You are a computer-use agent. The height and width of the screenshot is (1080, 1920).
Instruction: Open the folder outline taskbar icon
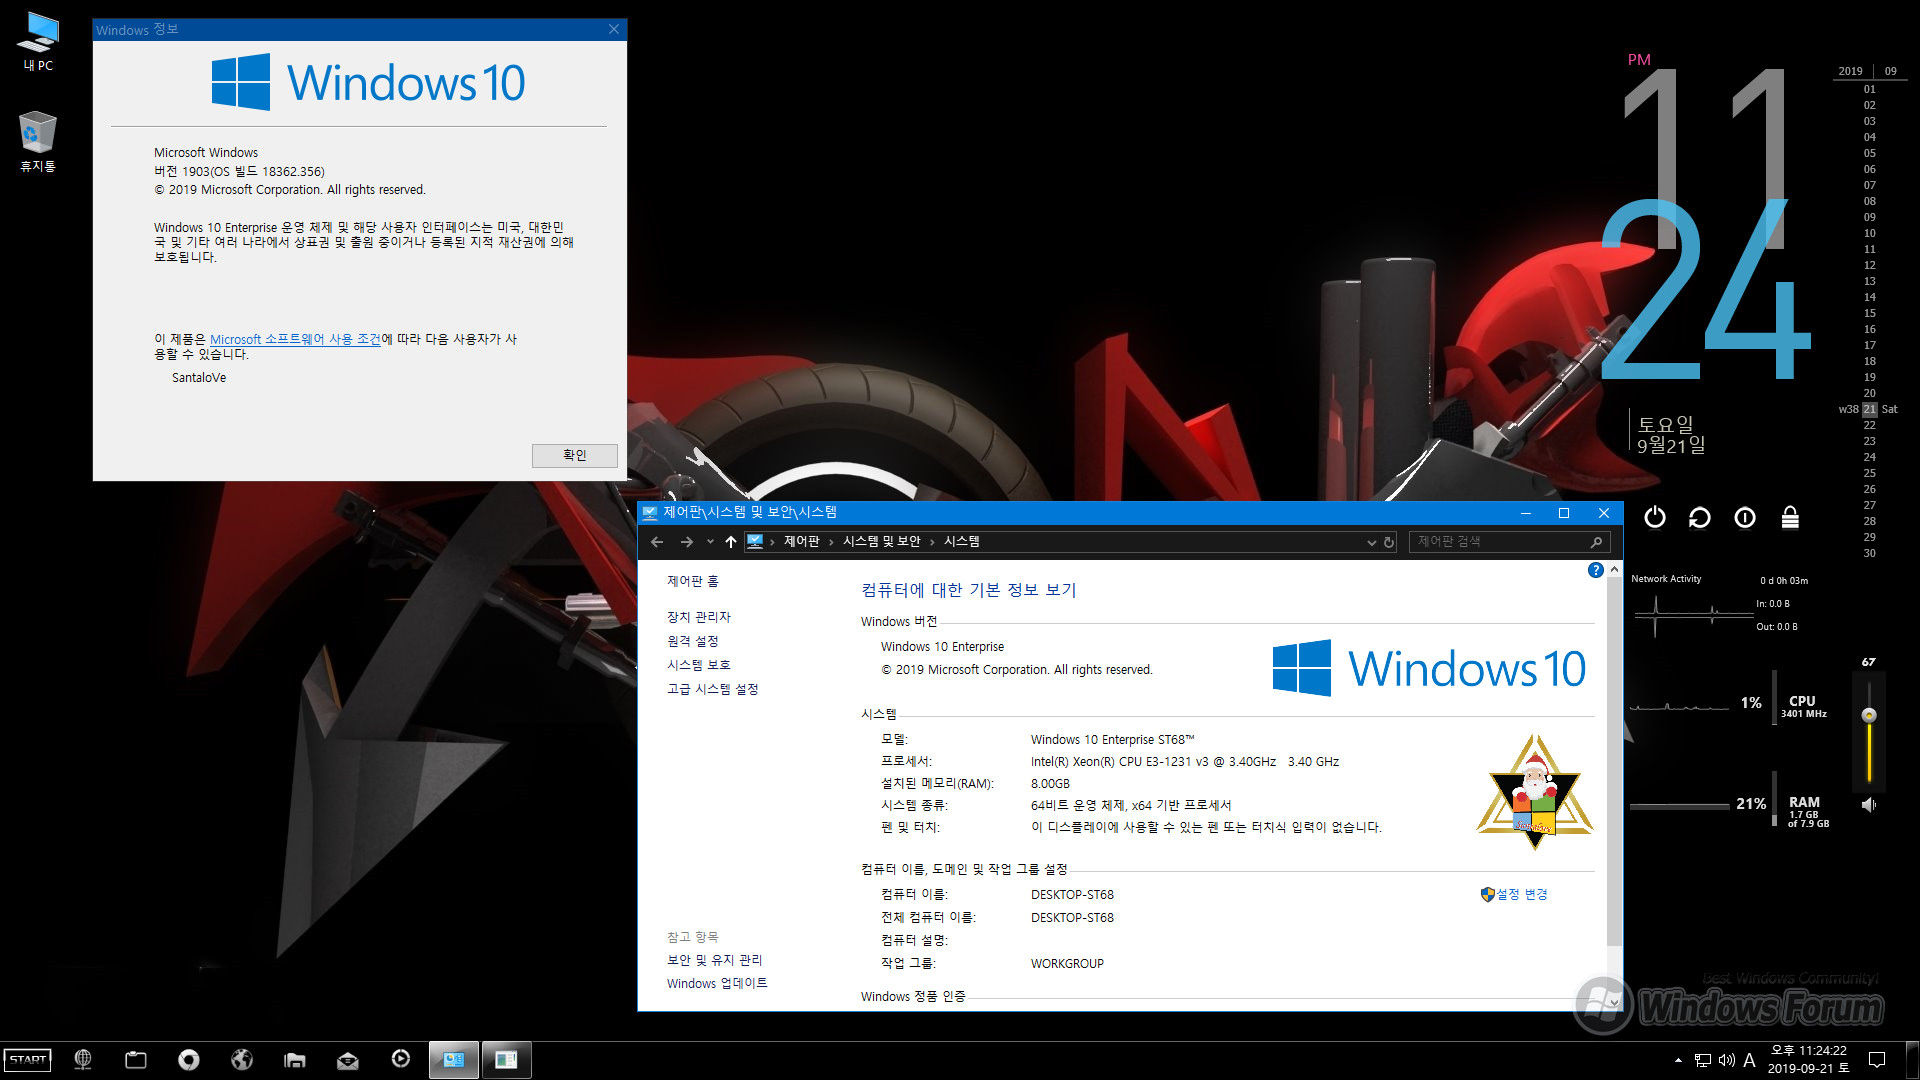pos(136,1060)
